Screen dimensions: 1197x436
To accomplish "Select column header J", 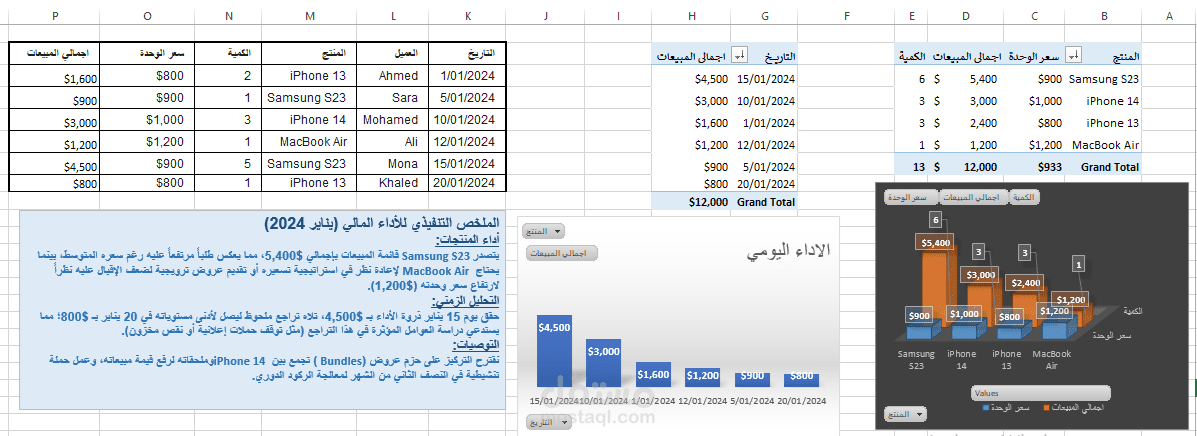I will click(546, 15).
